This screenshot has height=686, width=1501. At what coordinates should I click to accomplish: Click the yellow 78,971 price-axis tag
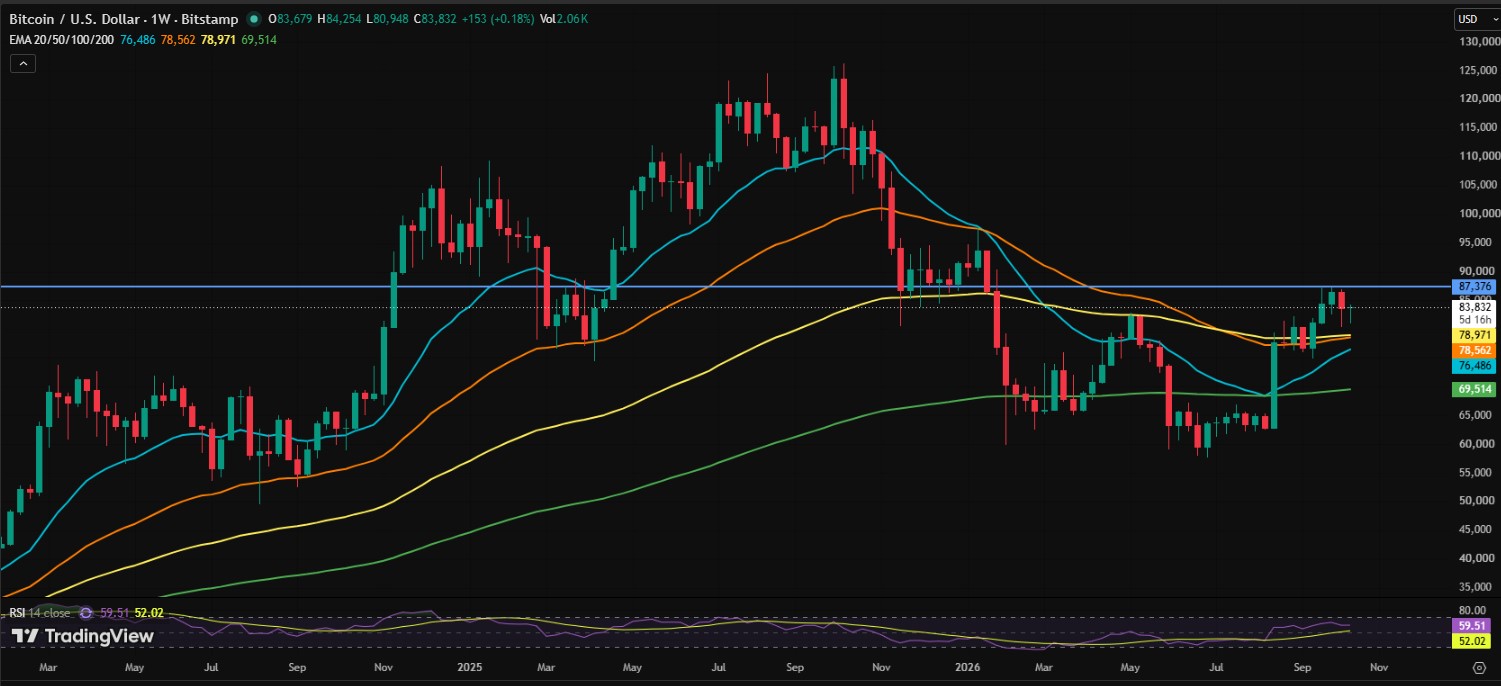(1475, 335)
